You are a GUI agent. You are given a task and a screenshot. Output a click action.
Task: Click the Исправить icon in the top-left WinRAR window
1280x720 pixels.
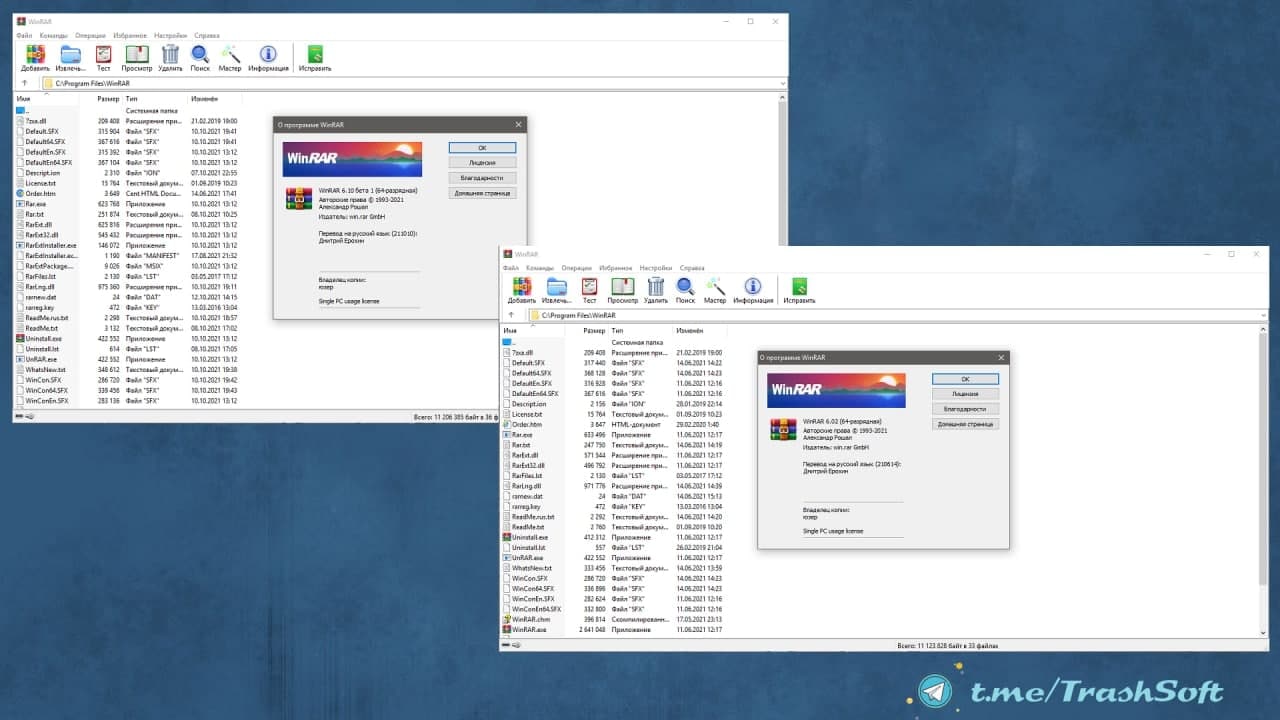point(315,55)
